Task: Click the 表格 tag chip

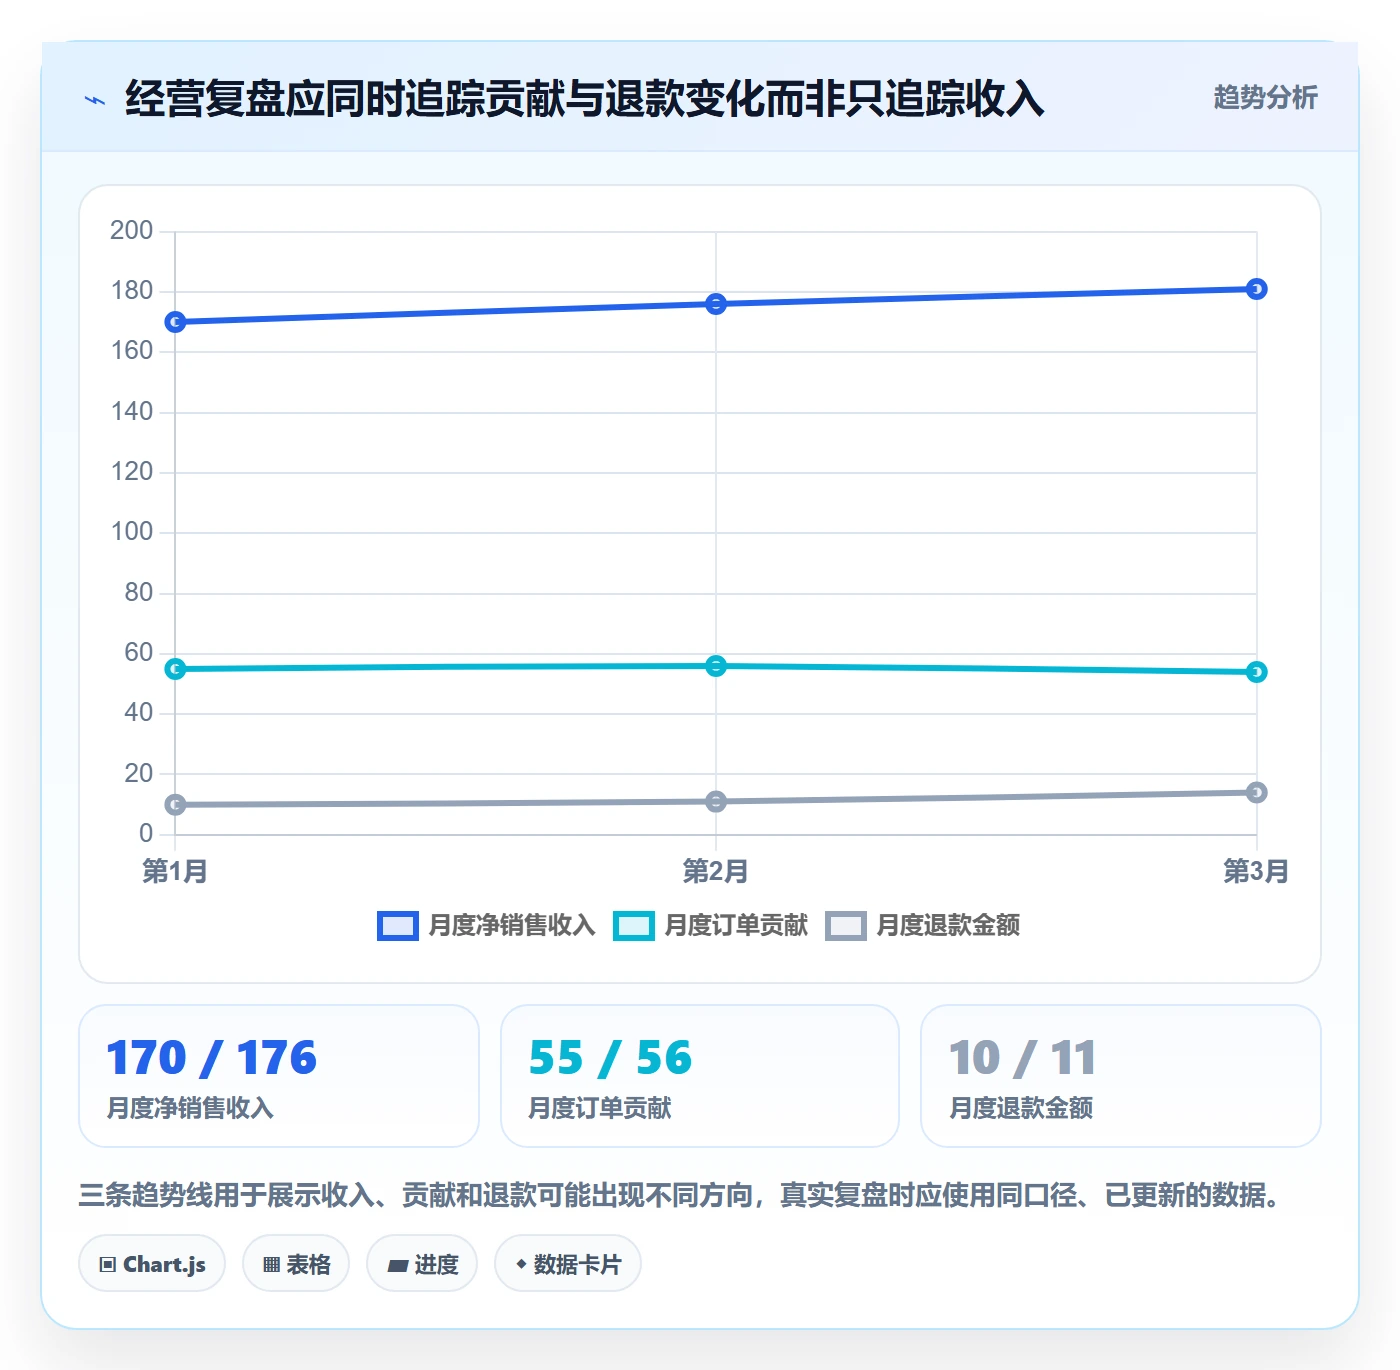Action: tap(296, 1264)
